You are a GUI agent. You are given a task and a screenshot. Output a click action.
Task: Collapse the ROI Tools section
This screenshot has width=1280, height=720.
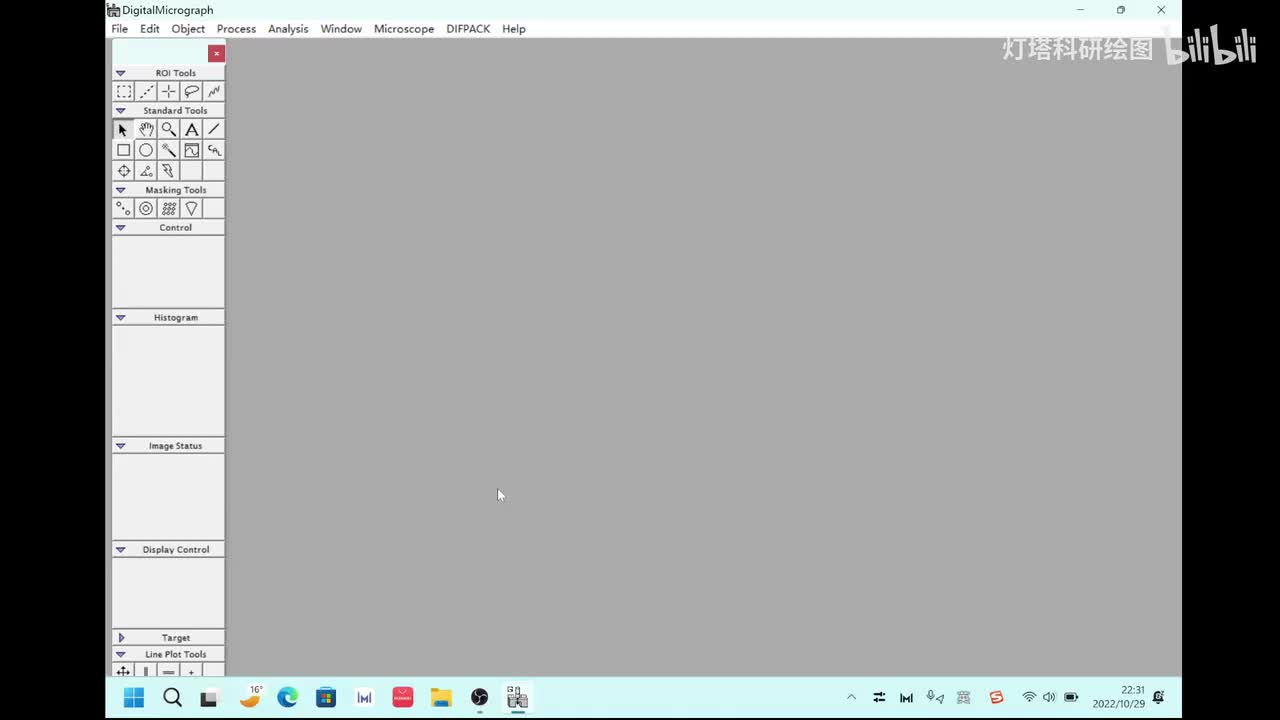pyautogui.click(x=121, y=73)
